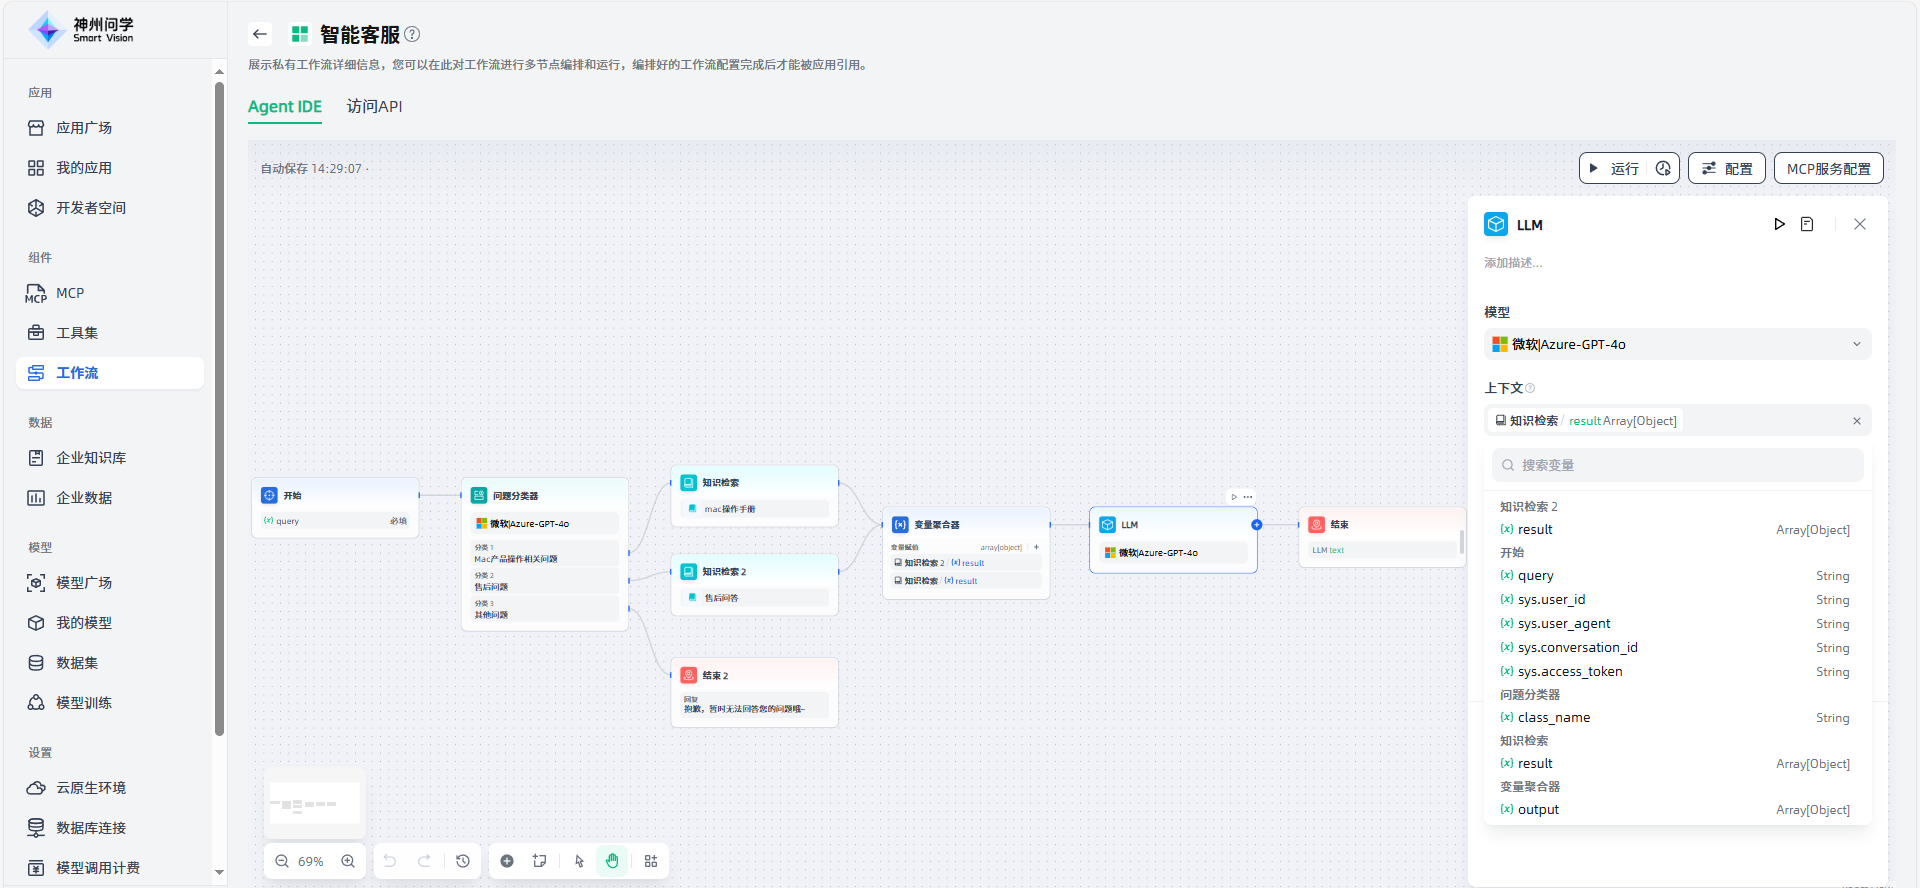Image resolution: width=1920 pixels, height=888 pixels.
Task: Run the LLM node individually
Action: [x=1779, y=224]
